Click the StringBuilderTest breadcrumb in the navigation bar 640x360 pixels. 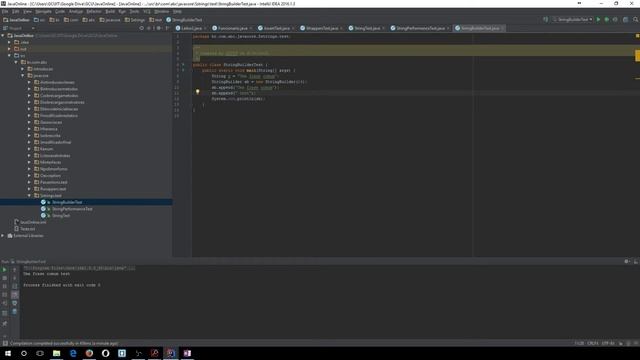coord(184,20)
